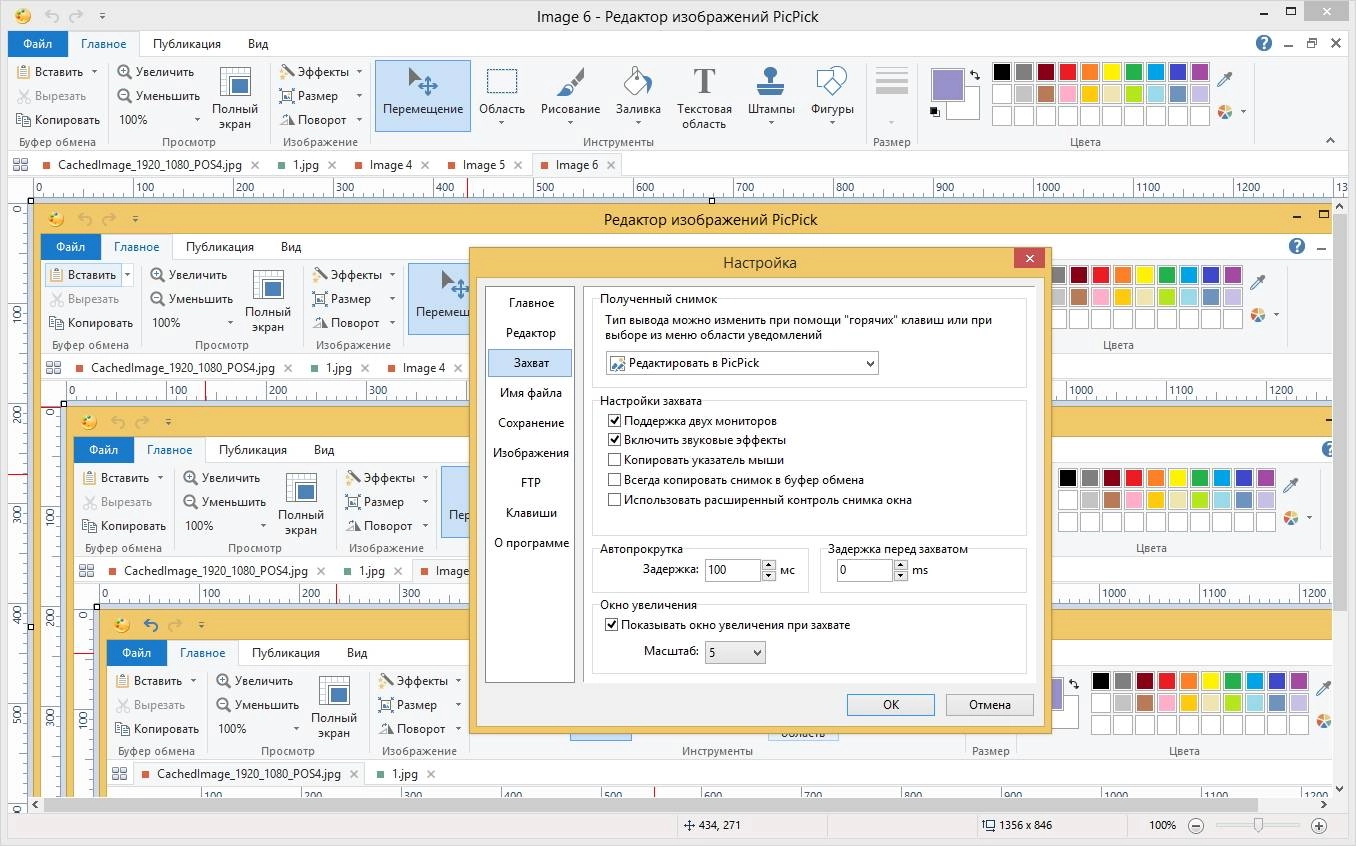Close the Image 6 document tab

pos(610,165)
